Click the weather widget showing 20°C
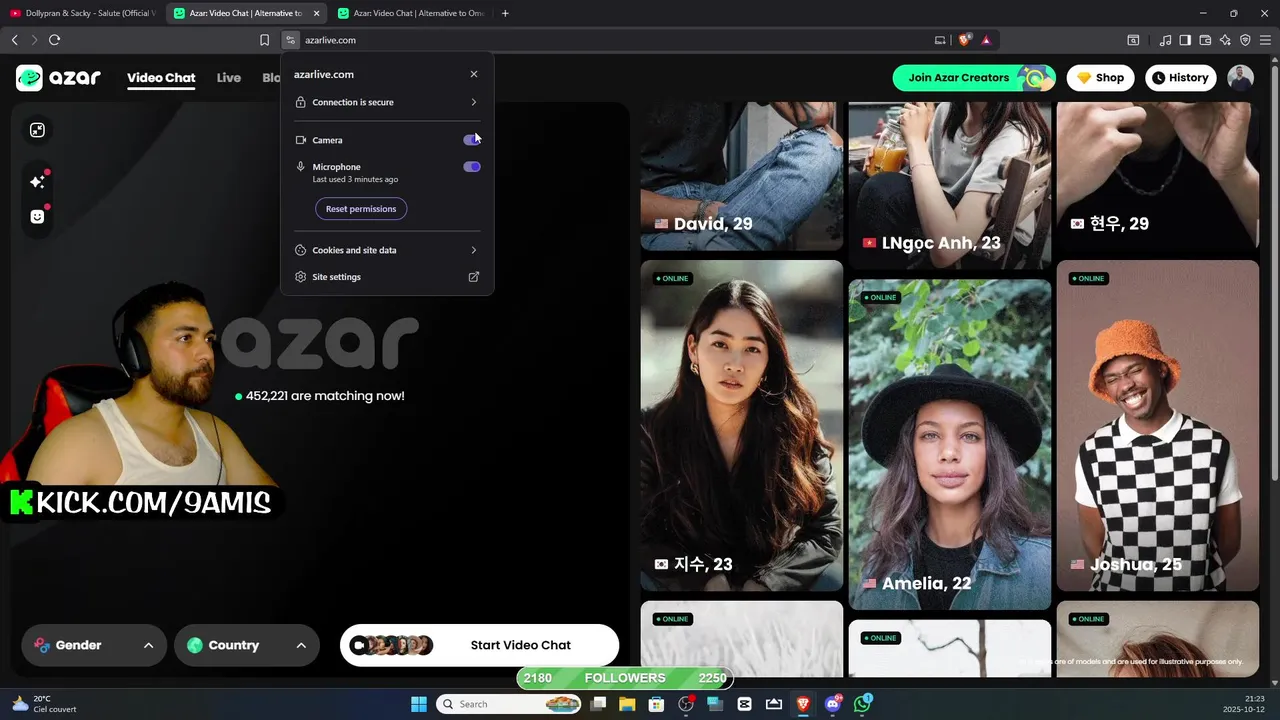The width and height of the screenshot is (1280, 720). coord(45,704)
